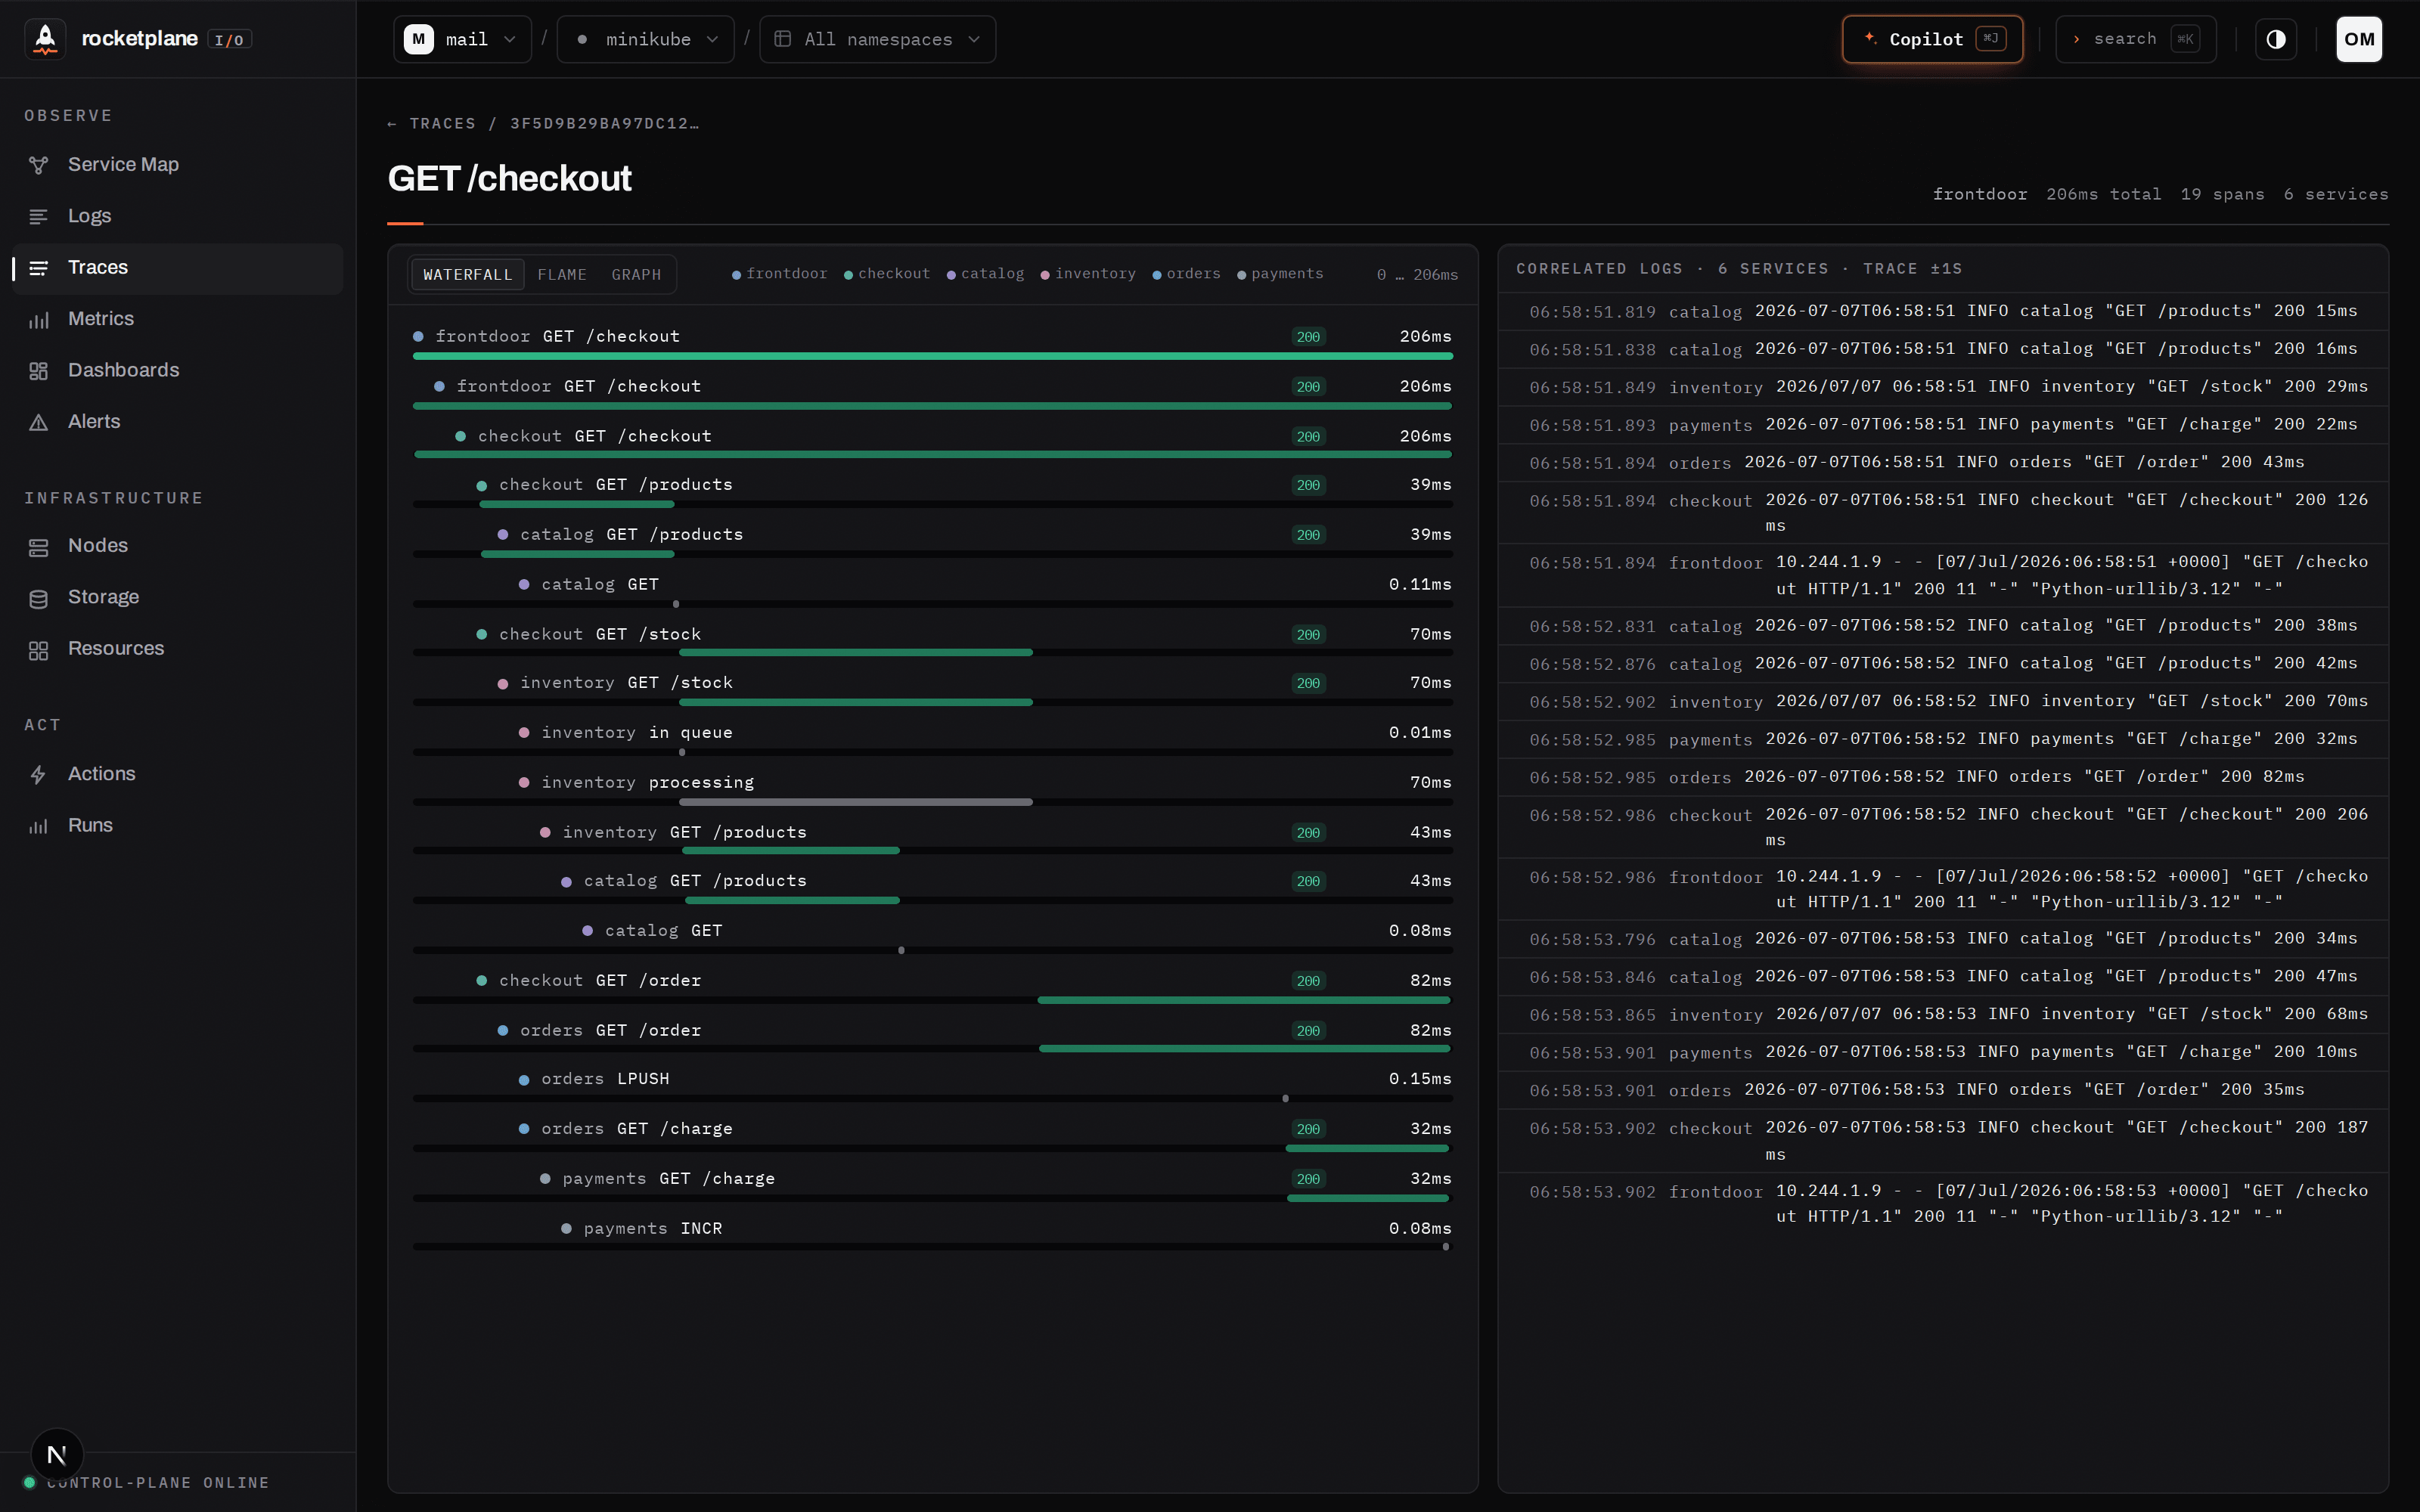The image size is (2420, 1512).
Task: Click the 200 status badge on payments GET /charge
Action: pyautogui.click(x=1308, y=1179)
